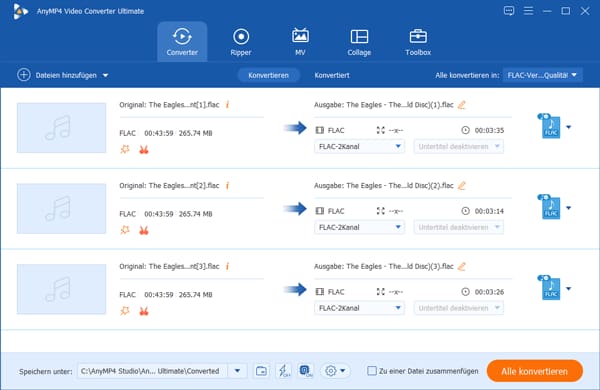
Task: Click duration 00:03:26 of third output
Action: [489, 292]
